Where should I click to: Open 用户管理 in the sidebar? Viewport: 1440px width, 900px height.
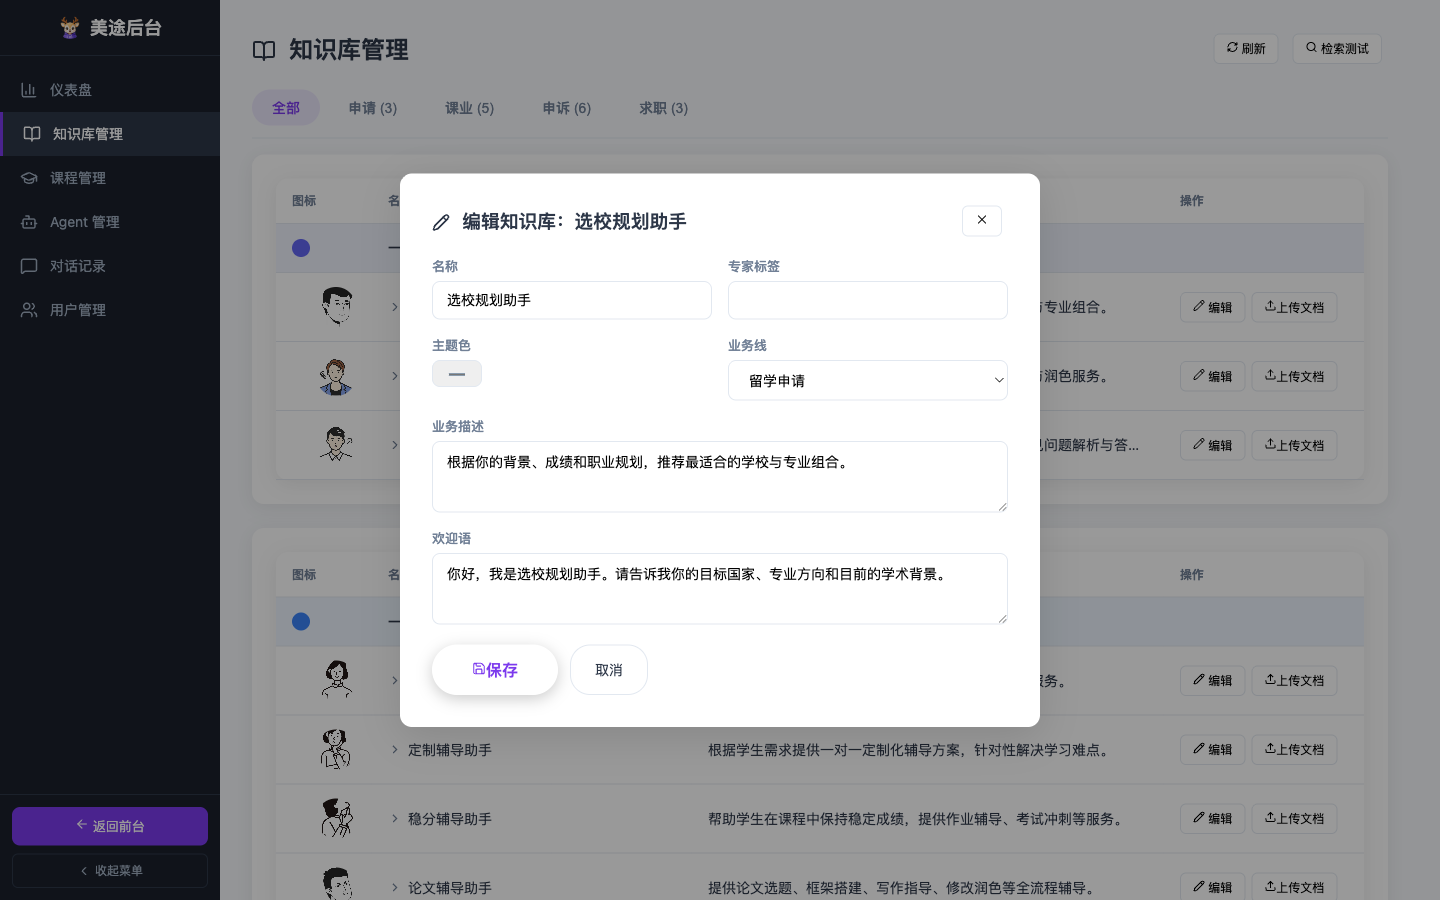110,310
